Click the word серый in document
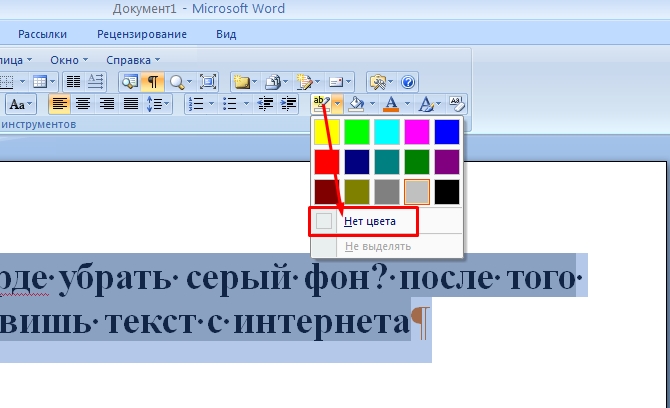Screen dimensions: 670x408 [x=239, y=279]
